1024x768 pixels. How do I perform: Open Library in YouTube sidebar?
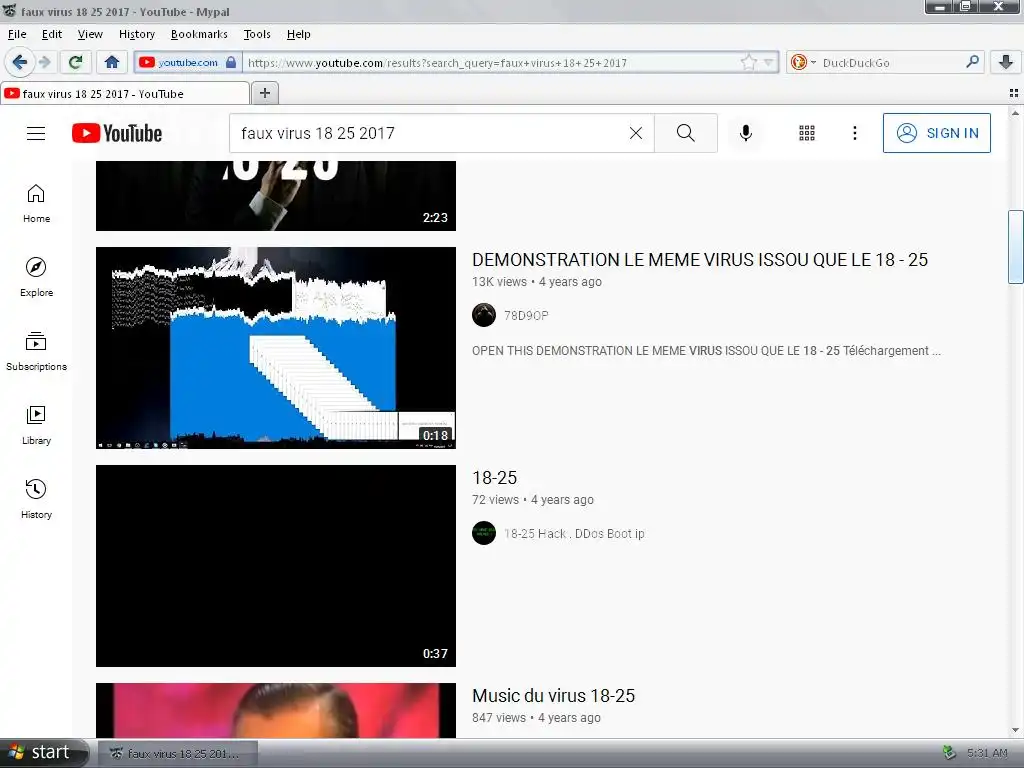click(x=36, y=425)
